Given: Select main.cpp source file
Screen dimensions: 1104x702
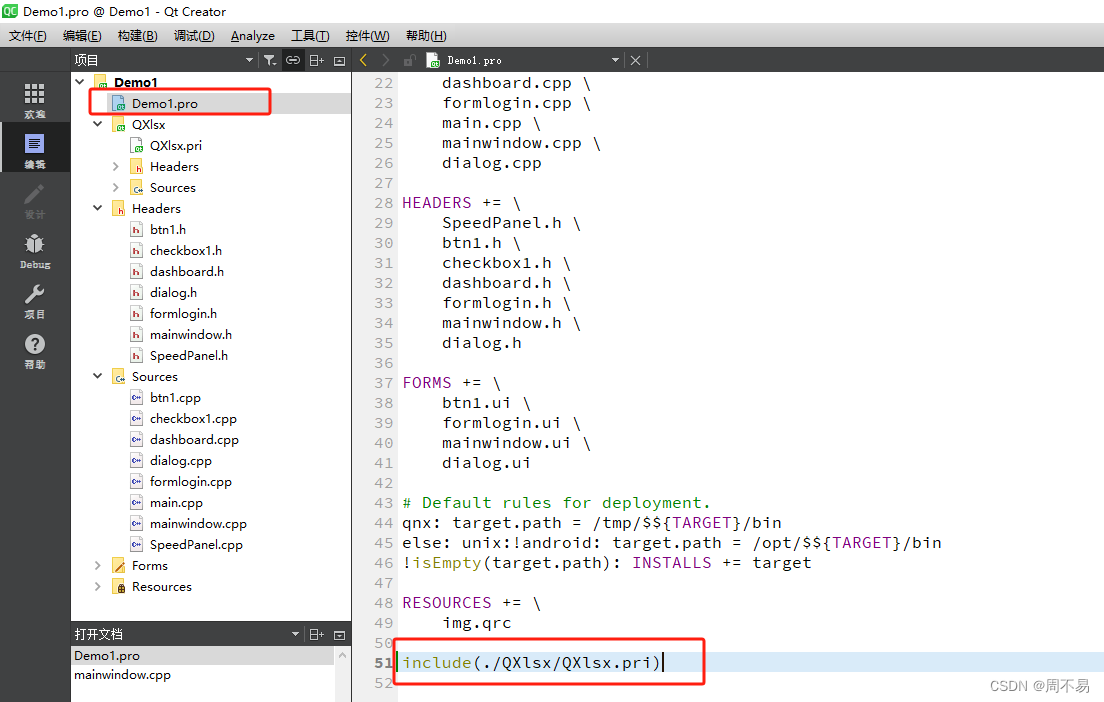Looking at the screenshot, I should point(176,503).
